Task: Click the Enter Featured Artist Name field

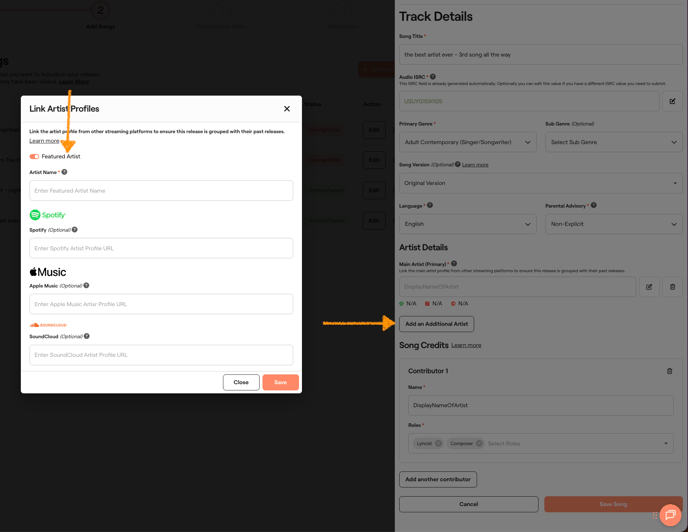Action: pyautogui.click(x=161, y=190)
